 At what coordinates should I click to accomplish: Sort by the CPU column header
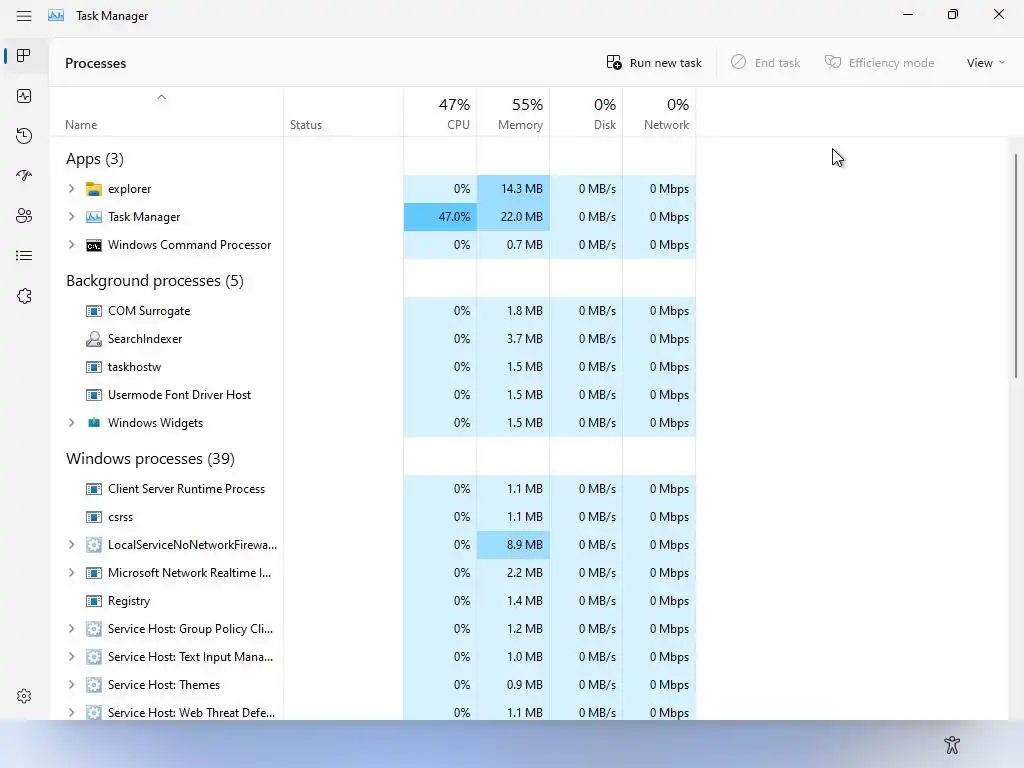click(440, 112)
